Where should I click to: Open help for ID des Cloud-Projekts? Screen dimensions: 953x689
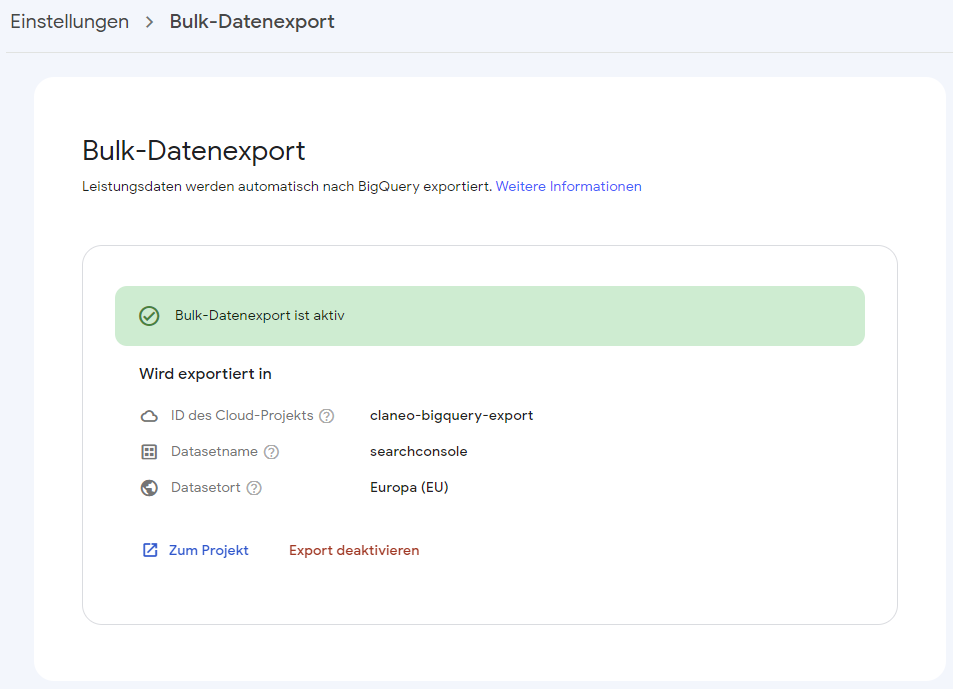point(327,416)
